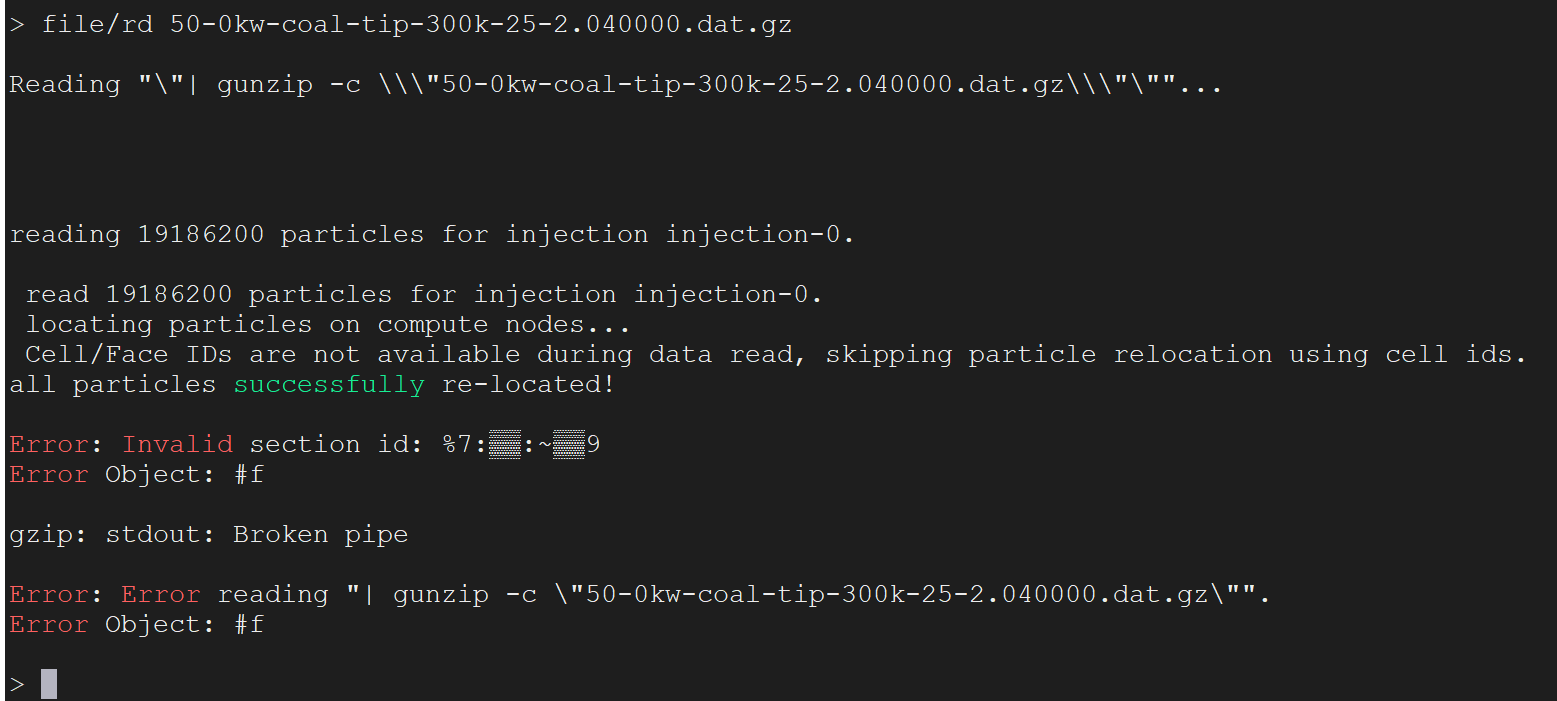The image size is (1557, 701).
Task: Click the 'Invalid section id' error line
Action: pyautogui.click(x=305, y=444)
